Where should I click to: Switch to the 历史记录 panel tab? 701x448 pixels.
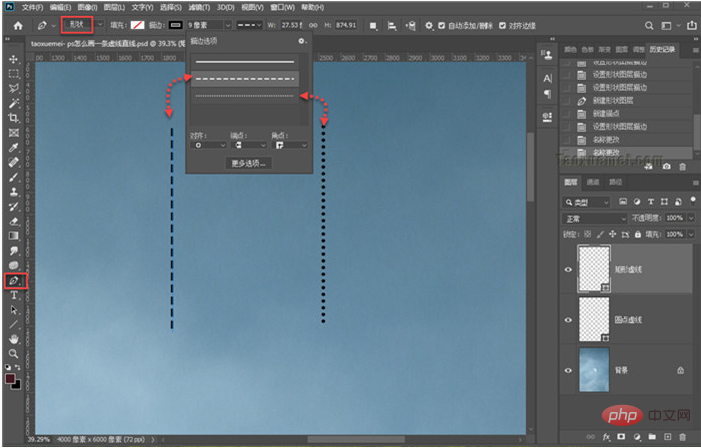662,49
